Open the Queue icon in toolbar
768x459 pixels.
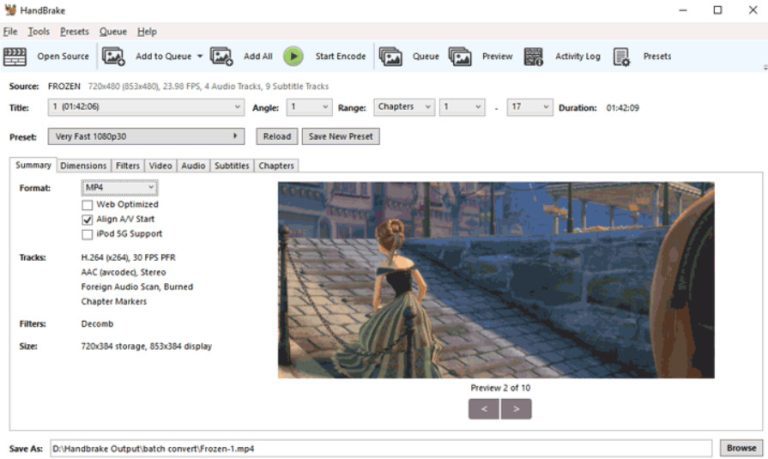click(390, 57)
